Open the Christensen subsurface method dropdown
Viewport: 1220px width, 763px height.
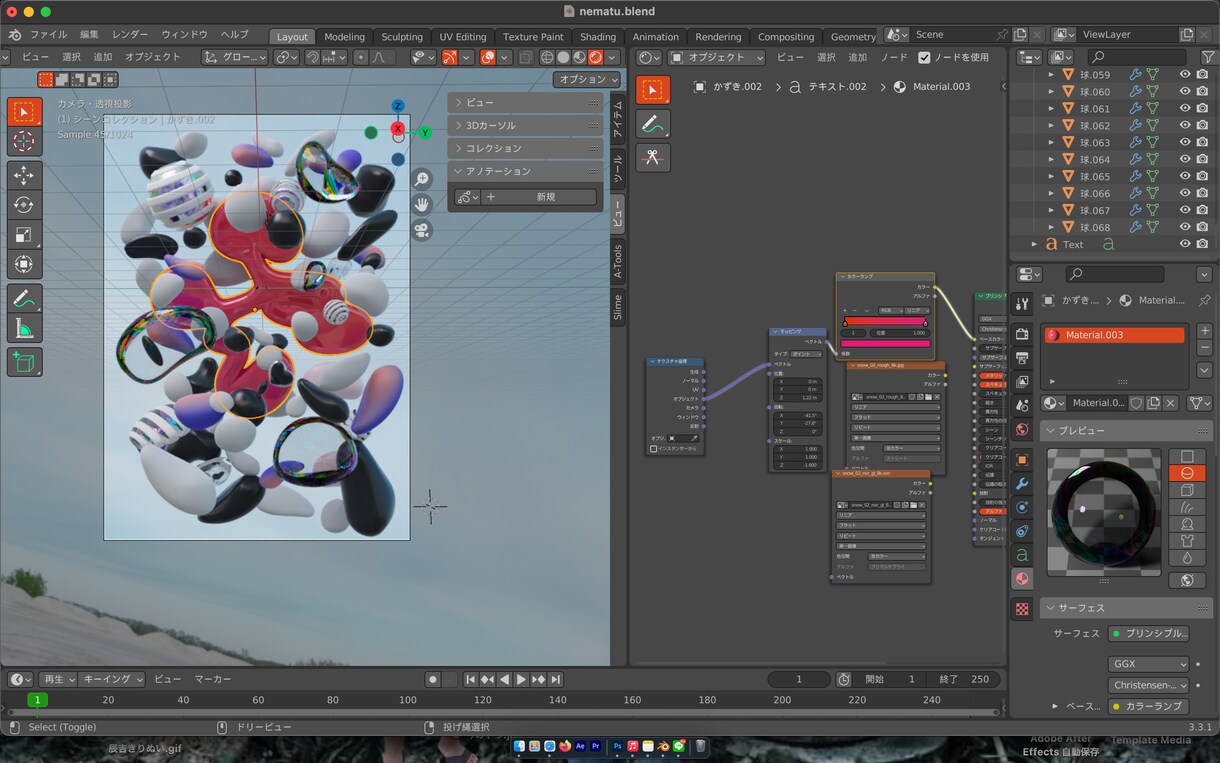pyautogui.click(x=1148, y=685)
